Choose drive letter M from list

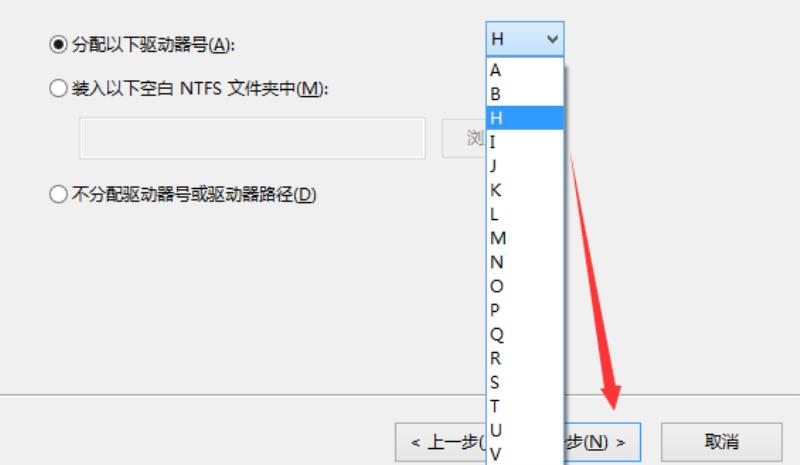click(x=525, y=238)
